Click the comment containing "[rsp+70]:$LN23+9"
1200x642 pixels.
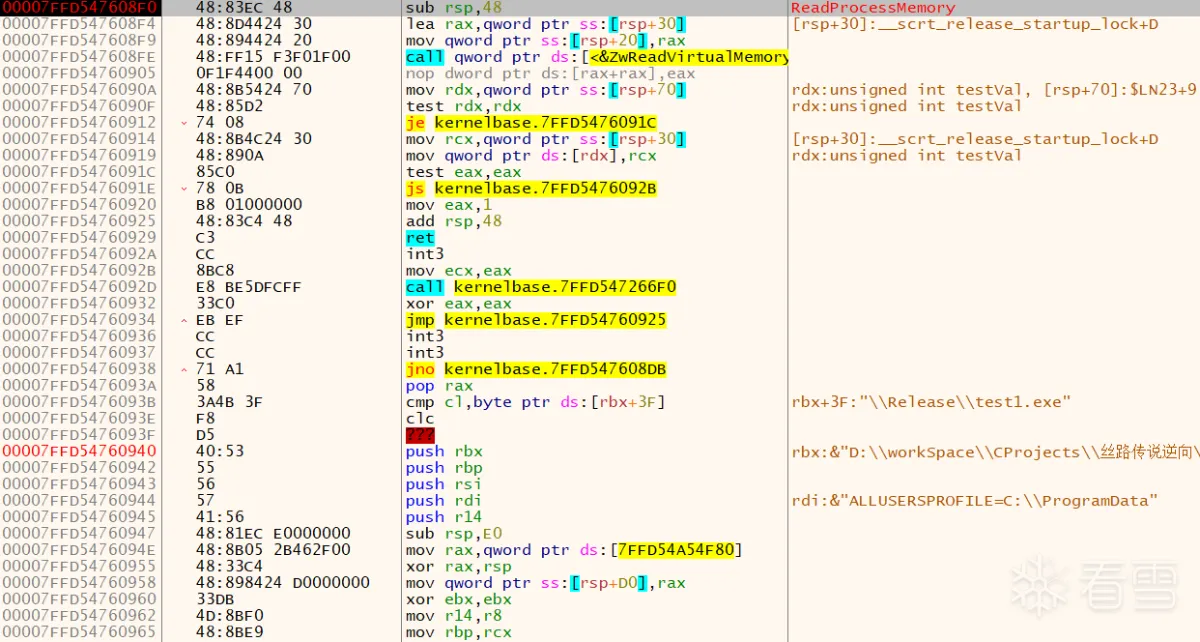[x=994, y=90]
